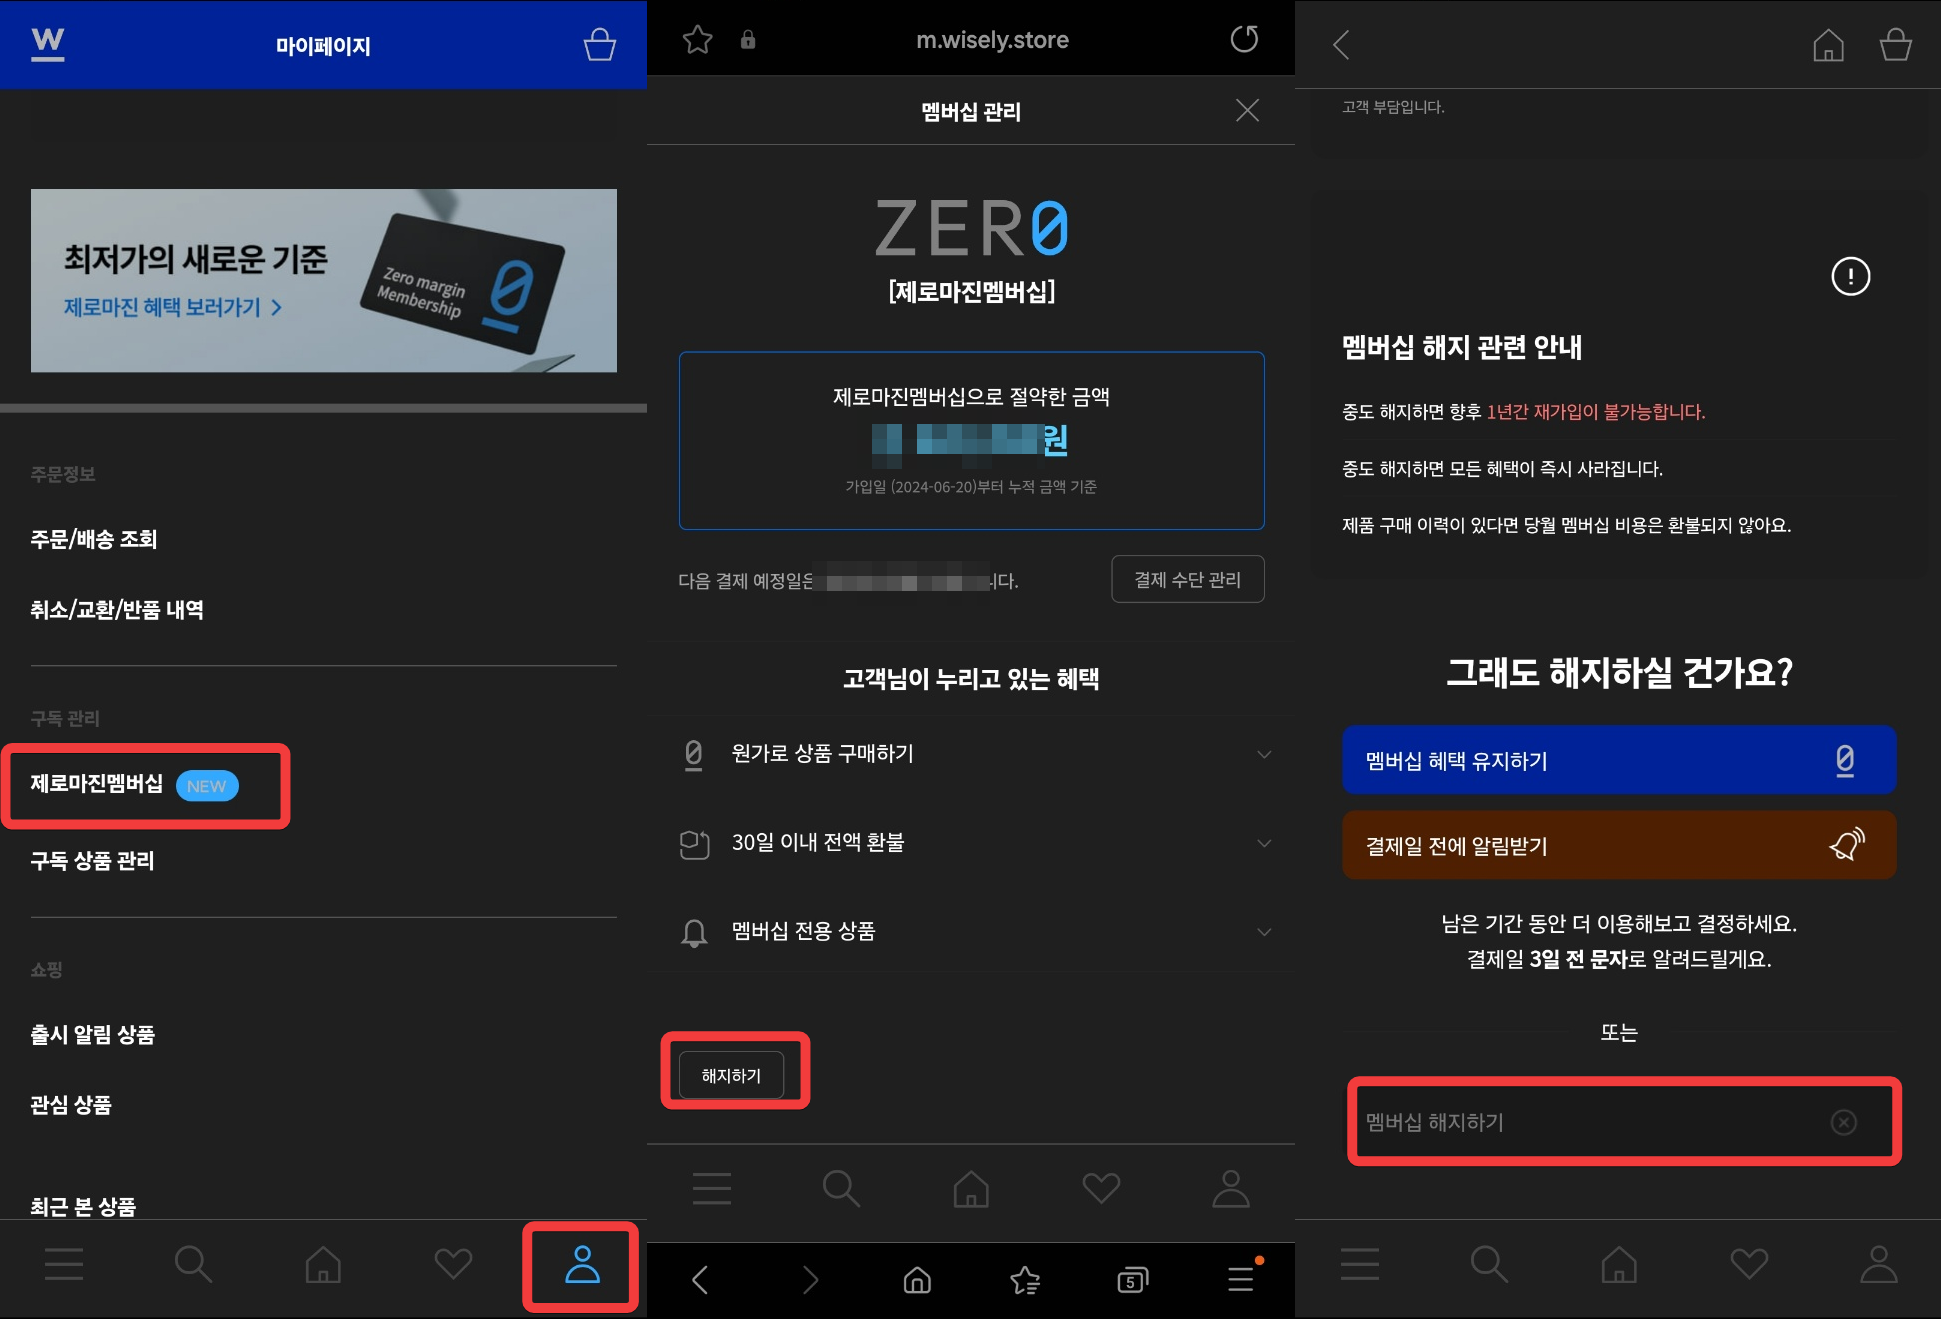Choose 멤버십 혜택 유지하기 blue button
This screenshot has height=1319, width=1941.
(1619, 760)
